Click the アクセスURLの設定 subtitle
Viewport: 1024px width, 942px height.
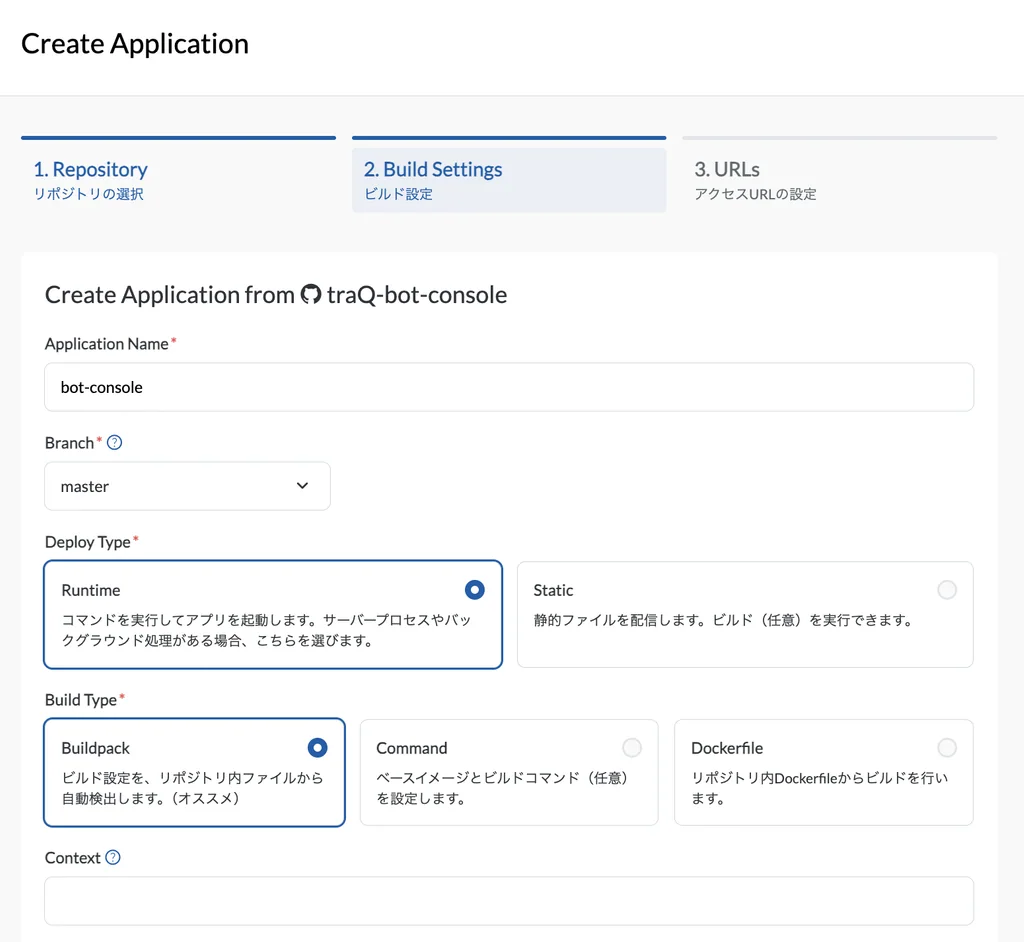click(x=756, y=194)
